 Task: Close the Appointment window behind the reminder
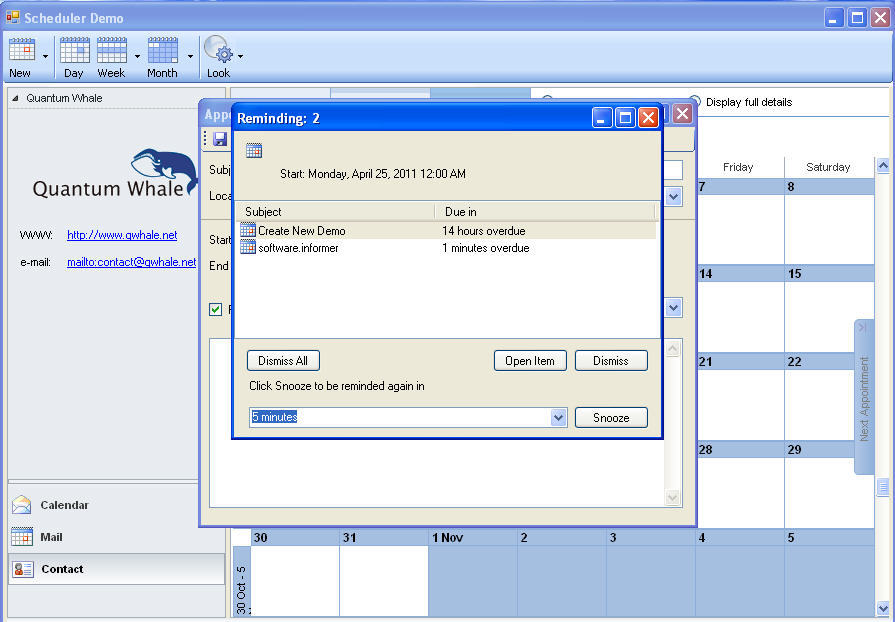pyautogui.click(x=683, y=114)
